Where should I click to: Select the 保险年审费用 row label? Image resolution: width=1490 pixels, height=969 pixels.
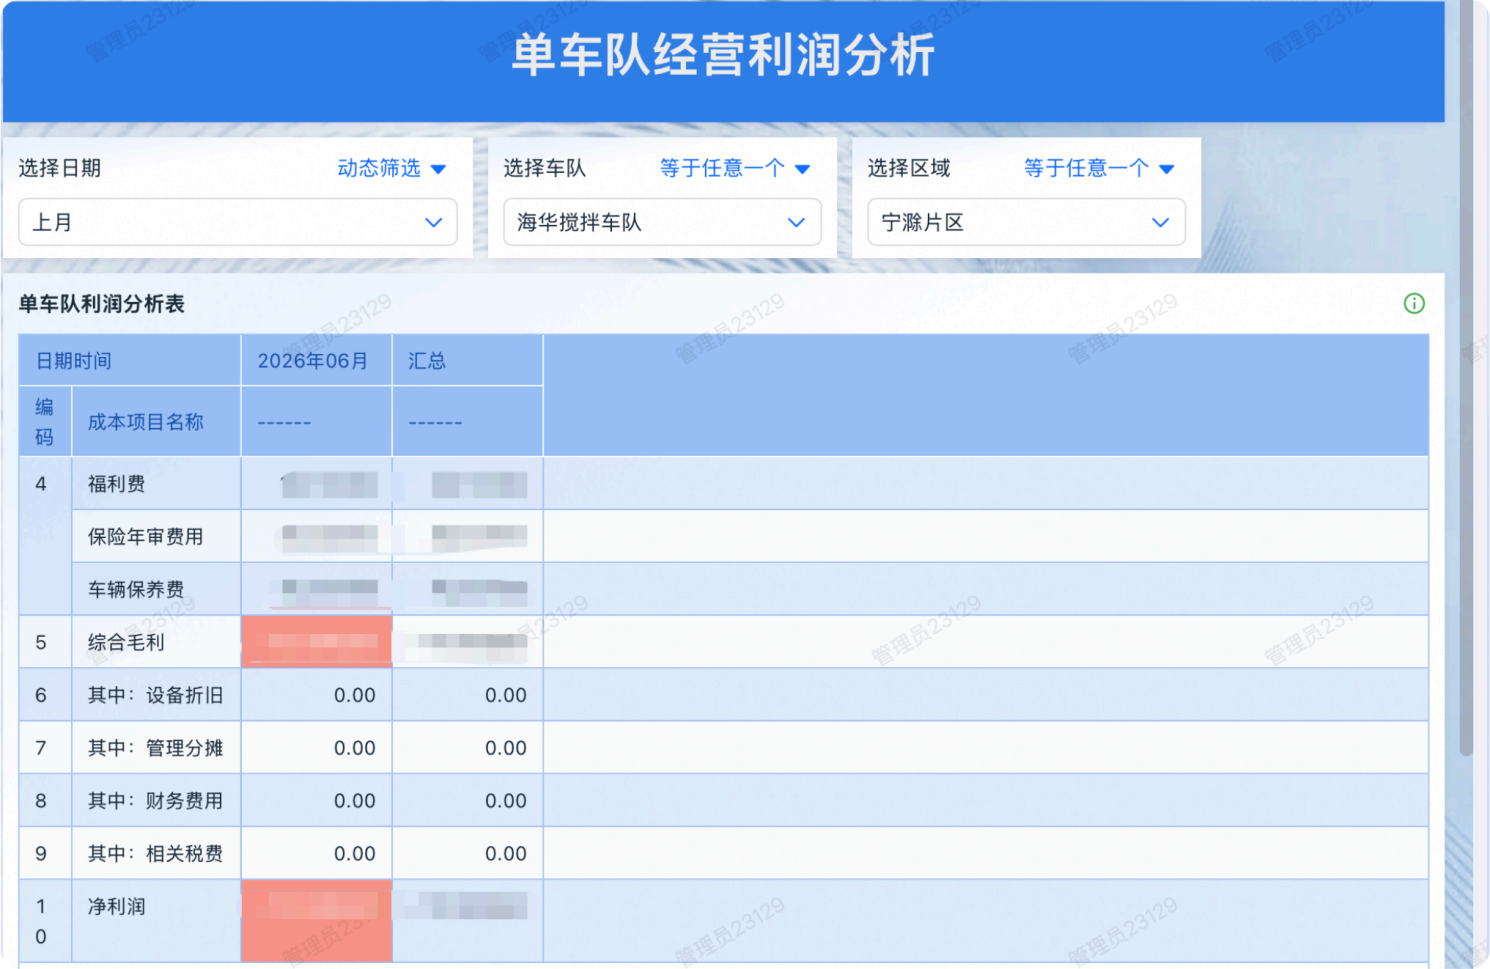coord(146,537)
